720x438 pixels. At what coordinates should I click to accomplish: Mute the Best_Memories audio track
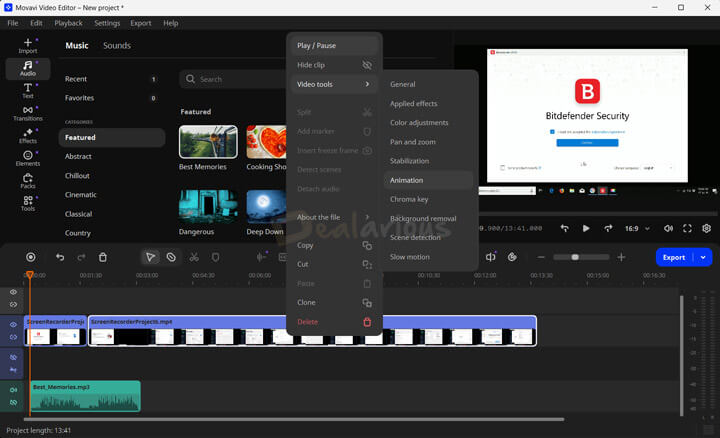[13, 390]
